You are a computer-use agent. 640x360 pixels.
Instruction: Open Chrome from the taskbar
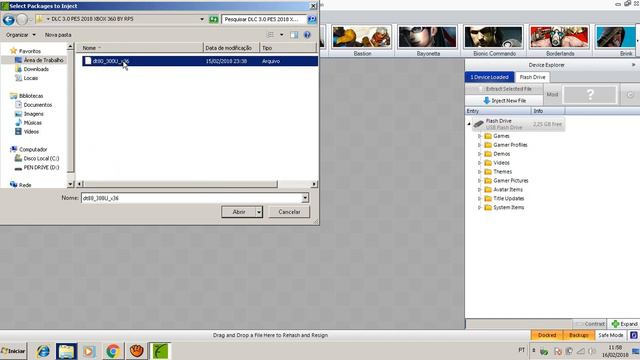(113, 351)
